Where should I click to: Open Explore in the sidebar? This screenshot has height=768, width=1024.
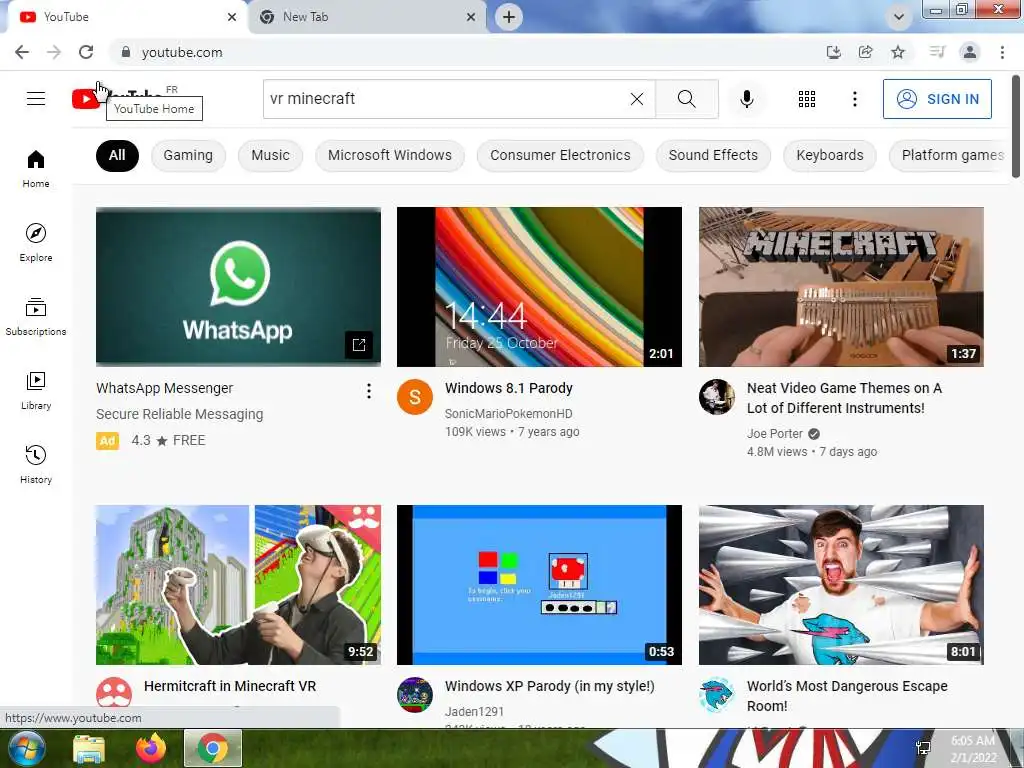point(36,242)
